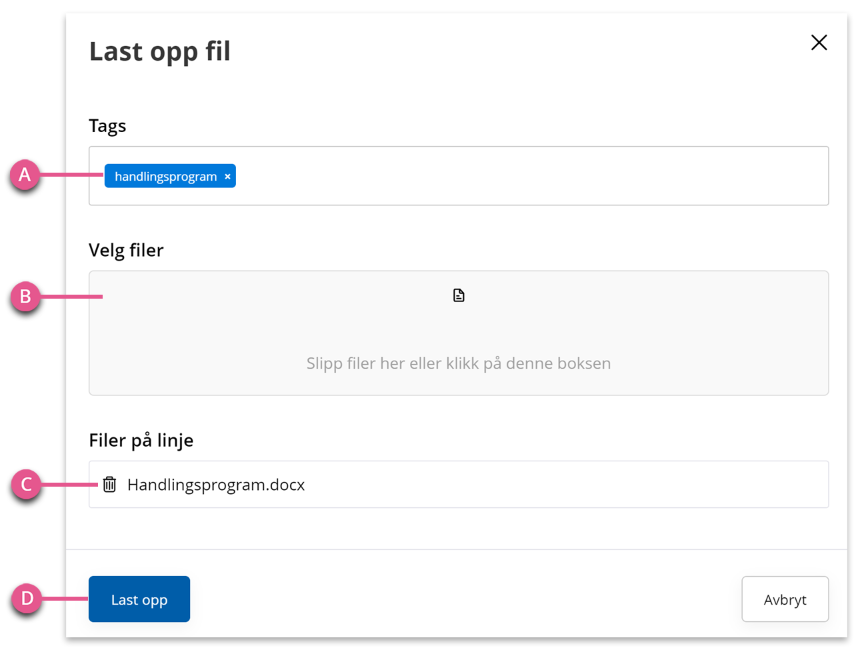Delete Handlingsprogram.docx using the trash icon
This screenshot has width=861, height=663.
pos(109,484)
